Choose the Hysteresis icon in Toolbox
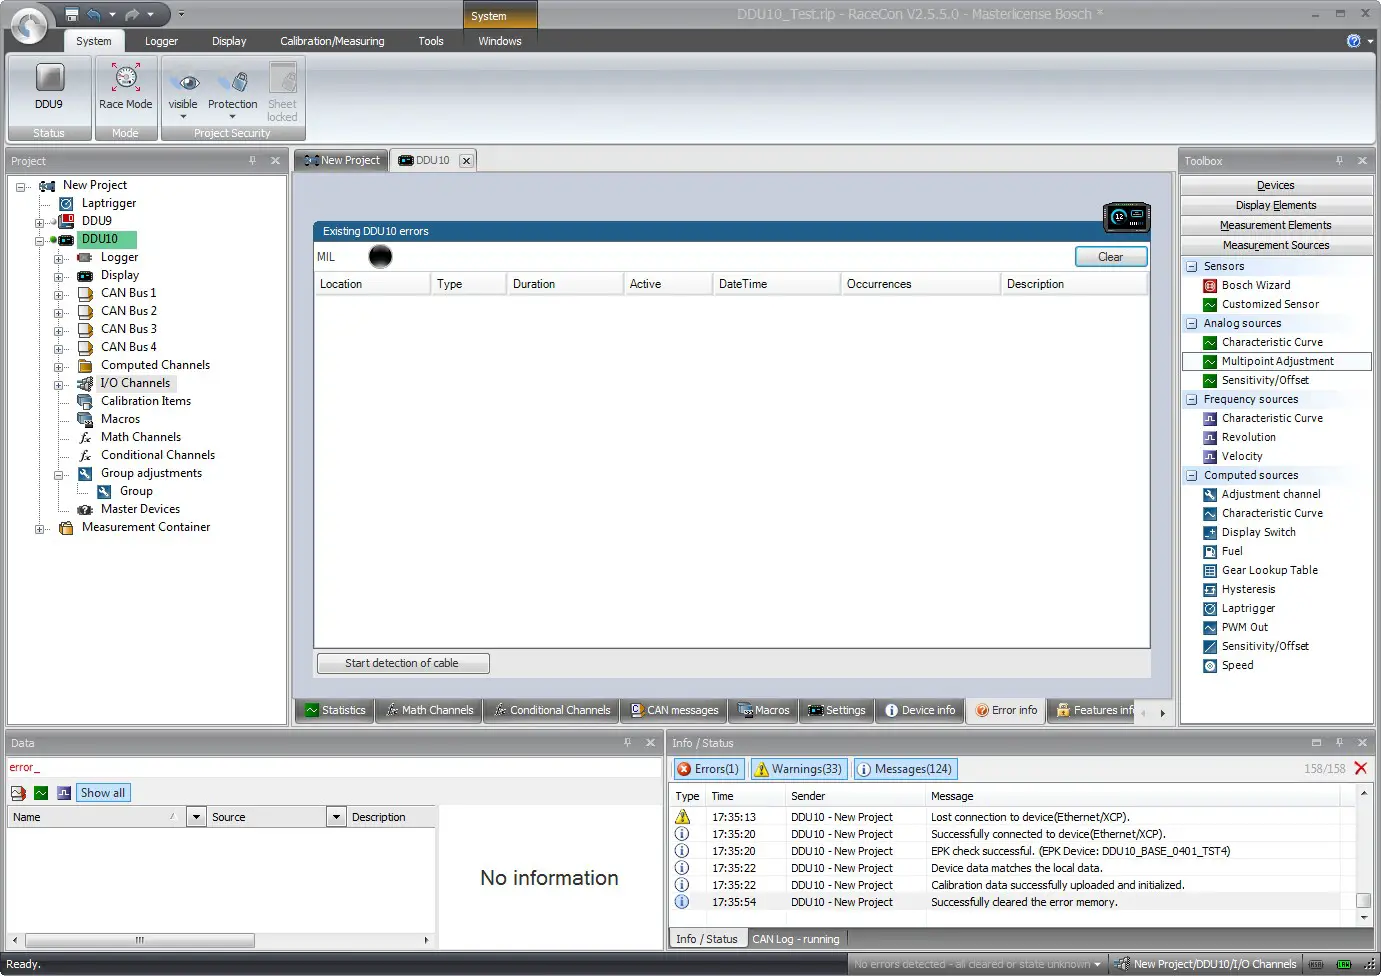1381x976 pixels. pyautogui.click(x=1210, y=590)
